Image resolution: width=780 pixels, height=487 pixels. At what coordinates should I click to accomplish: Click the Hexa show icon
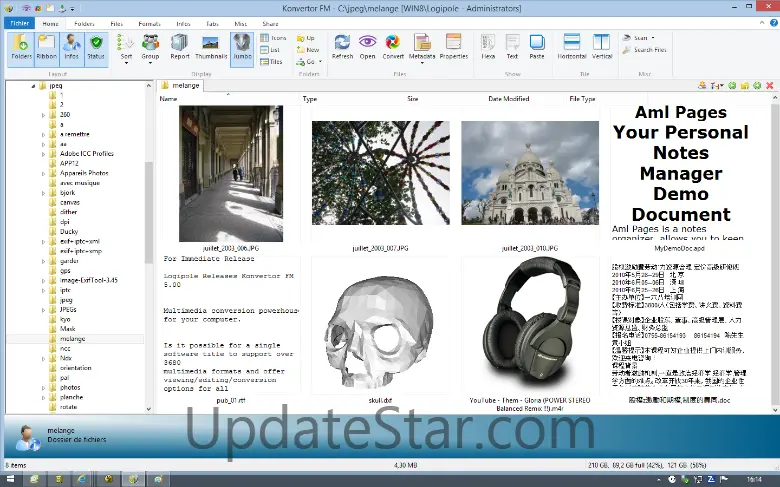tap(488, 46)
